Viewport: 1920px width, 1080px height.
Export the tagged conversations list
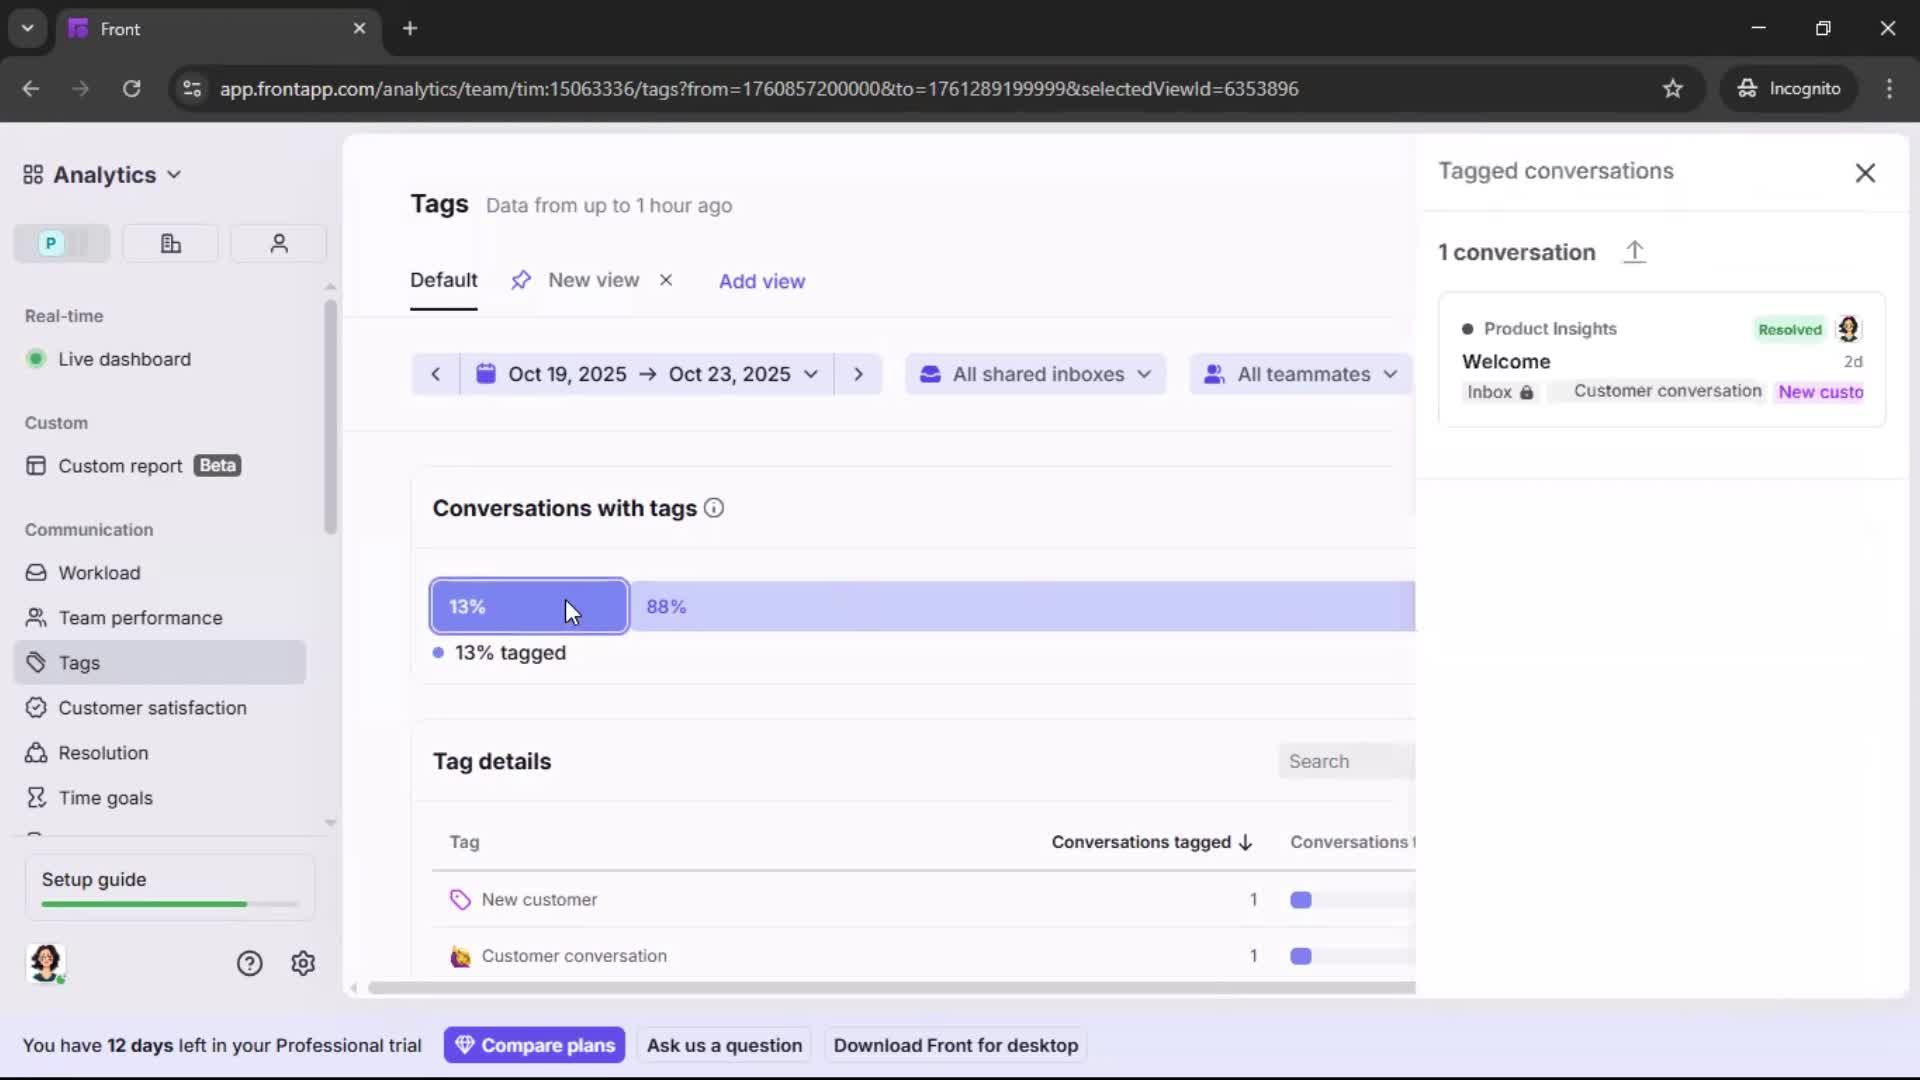1636,251
